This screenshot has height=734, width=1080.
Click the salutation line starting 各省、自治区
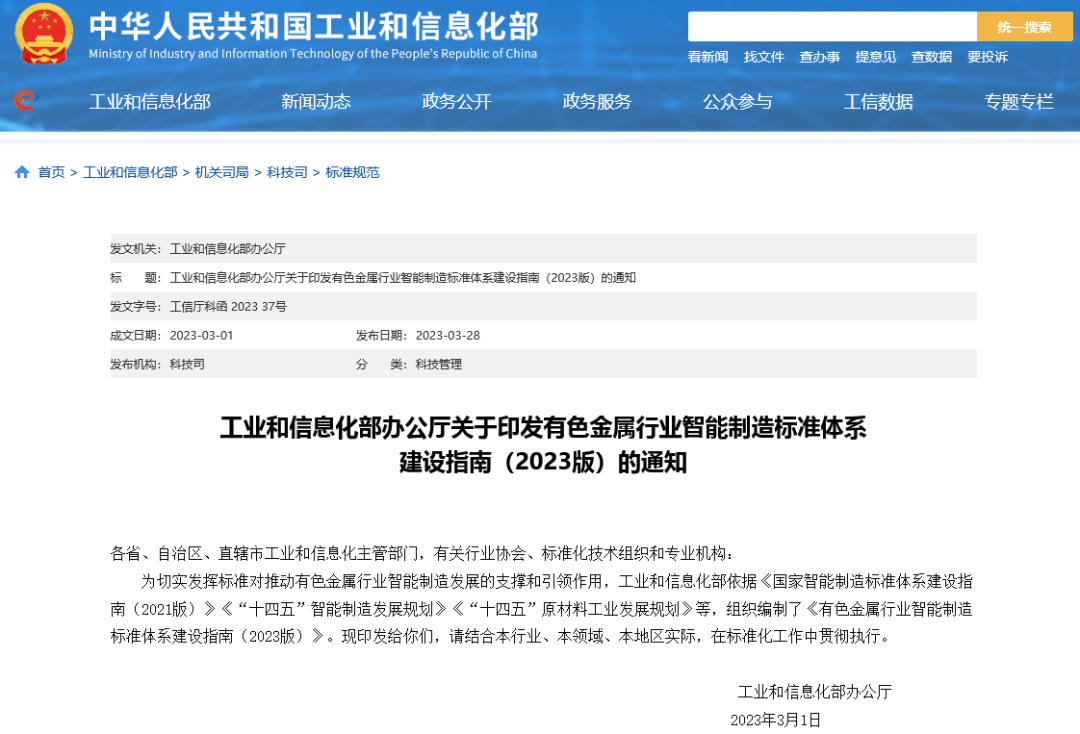422,553
